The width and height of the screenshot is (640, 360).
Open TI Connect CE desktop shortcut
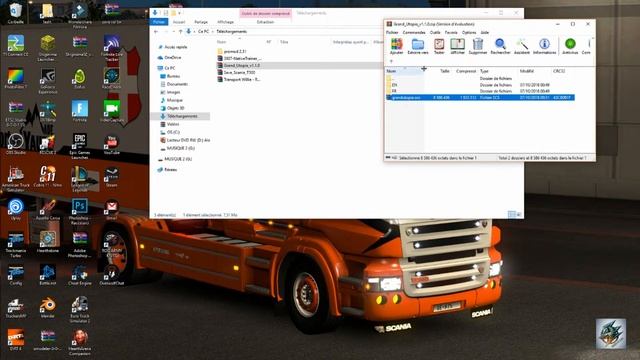coord(16,45)
